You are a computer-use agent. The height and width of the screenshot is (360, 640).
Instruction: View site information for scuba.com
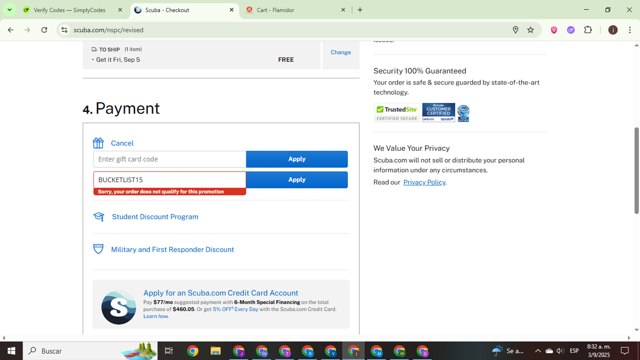(x=64, y=30)
